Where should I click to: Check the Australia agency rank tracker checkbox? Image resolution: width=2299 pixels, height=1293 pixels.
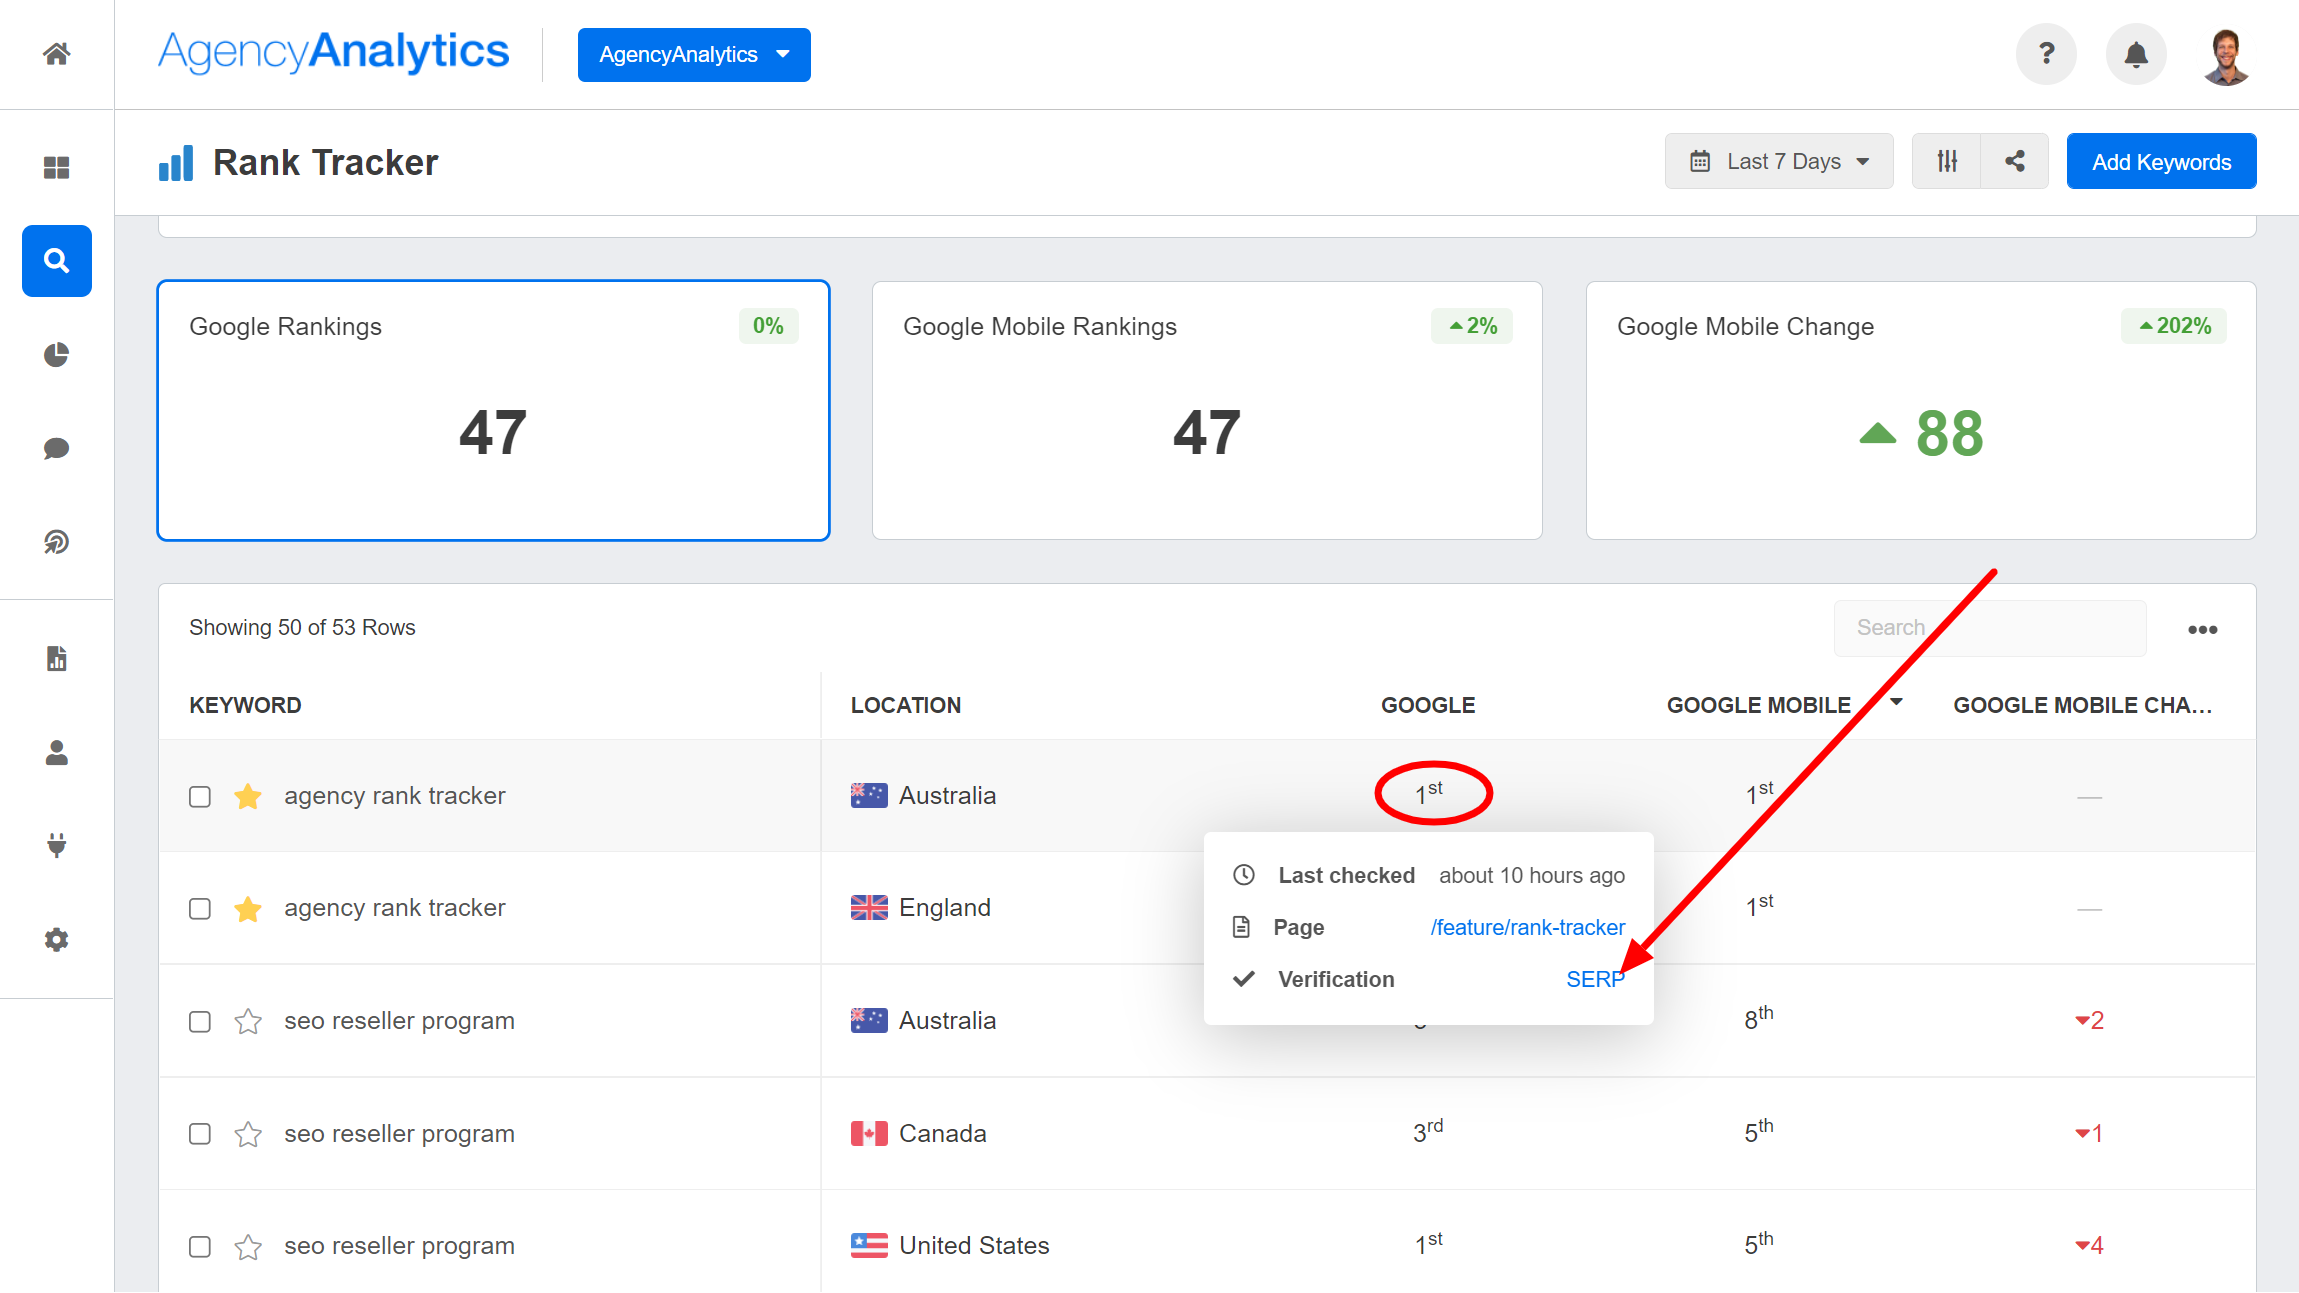(200, 797)
